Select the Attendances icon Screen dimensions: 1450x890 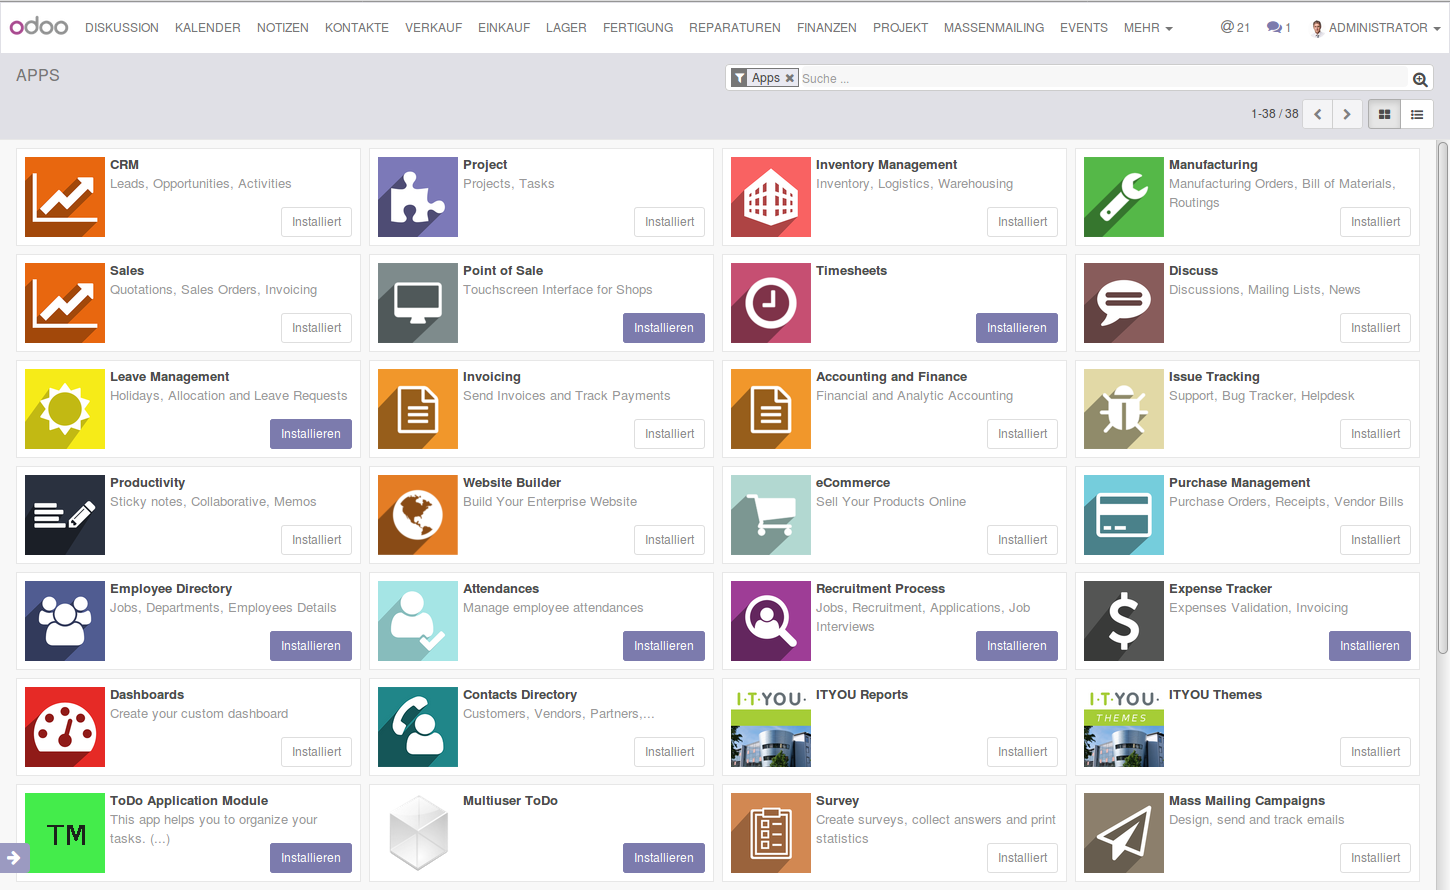(418, 621)
